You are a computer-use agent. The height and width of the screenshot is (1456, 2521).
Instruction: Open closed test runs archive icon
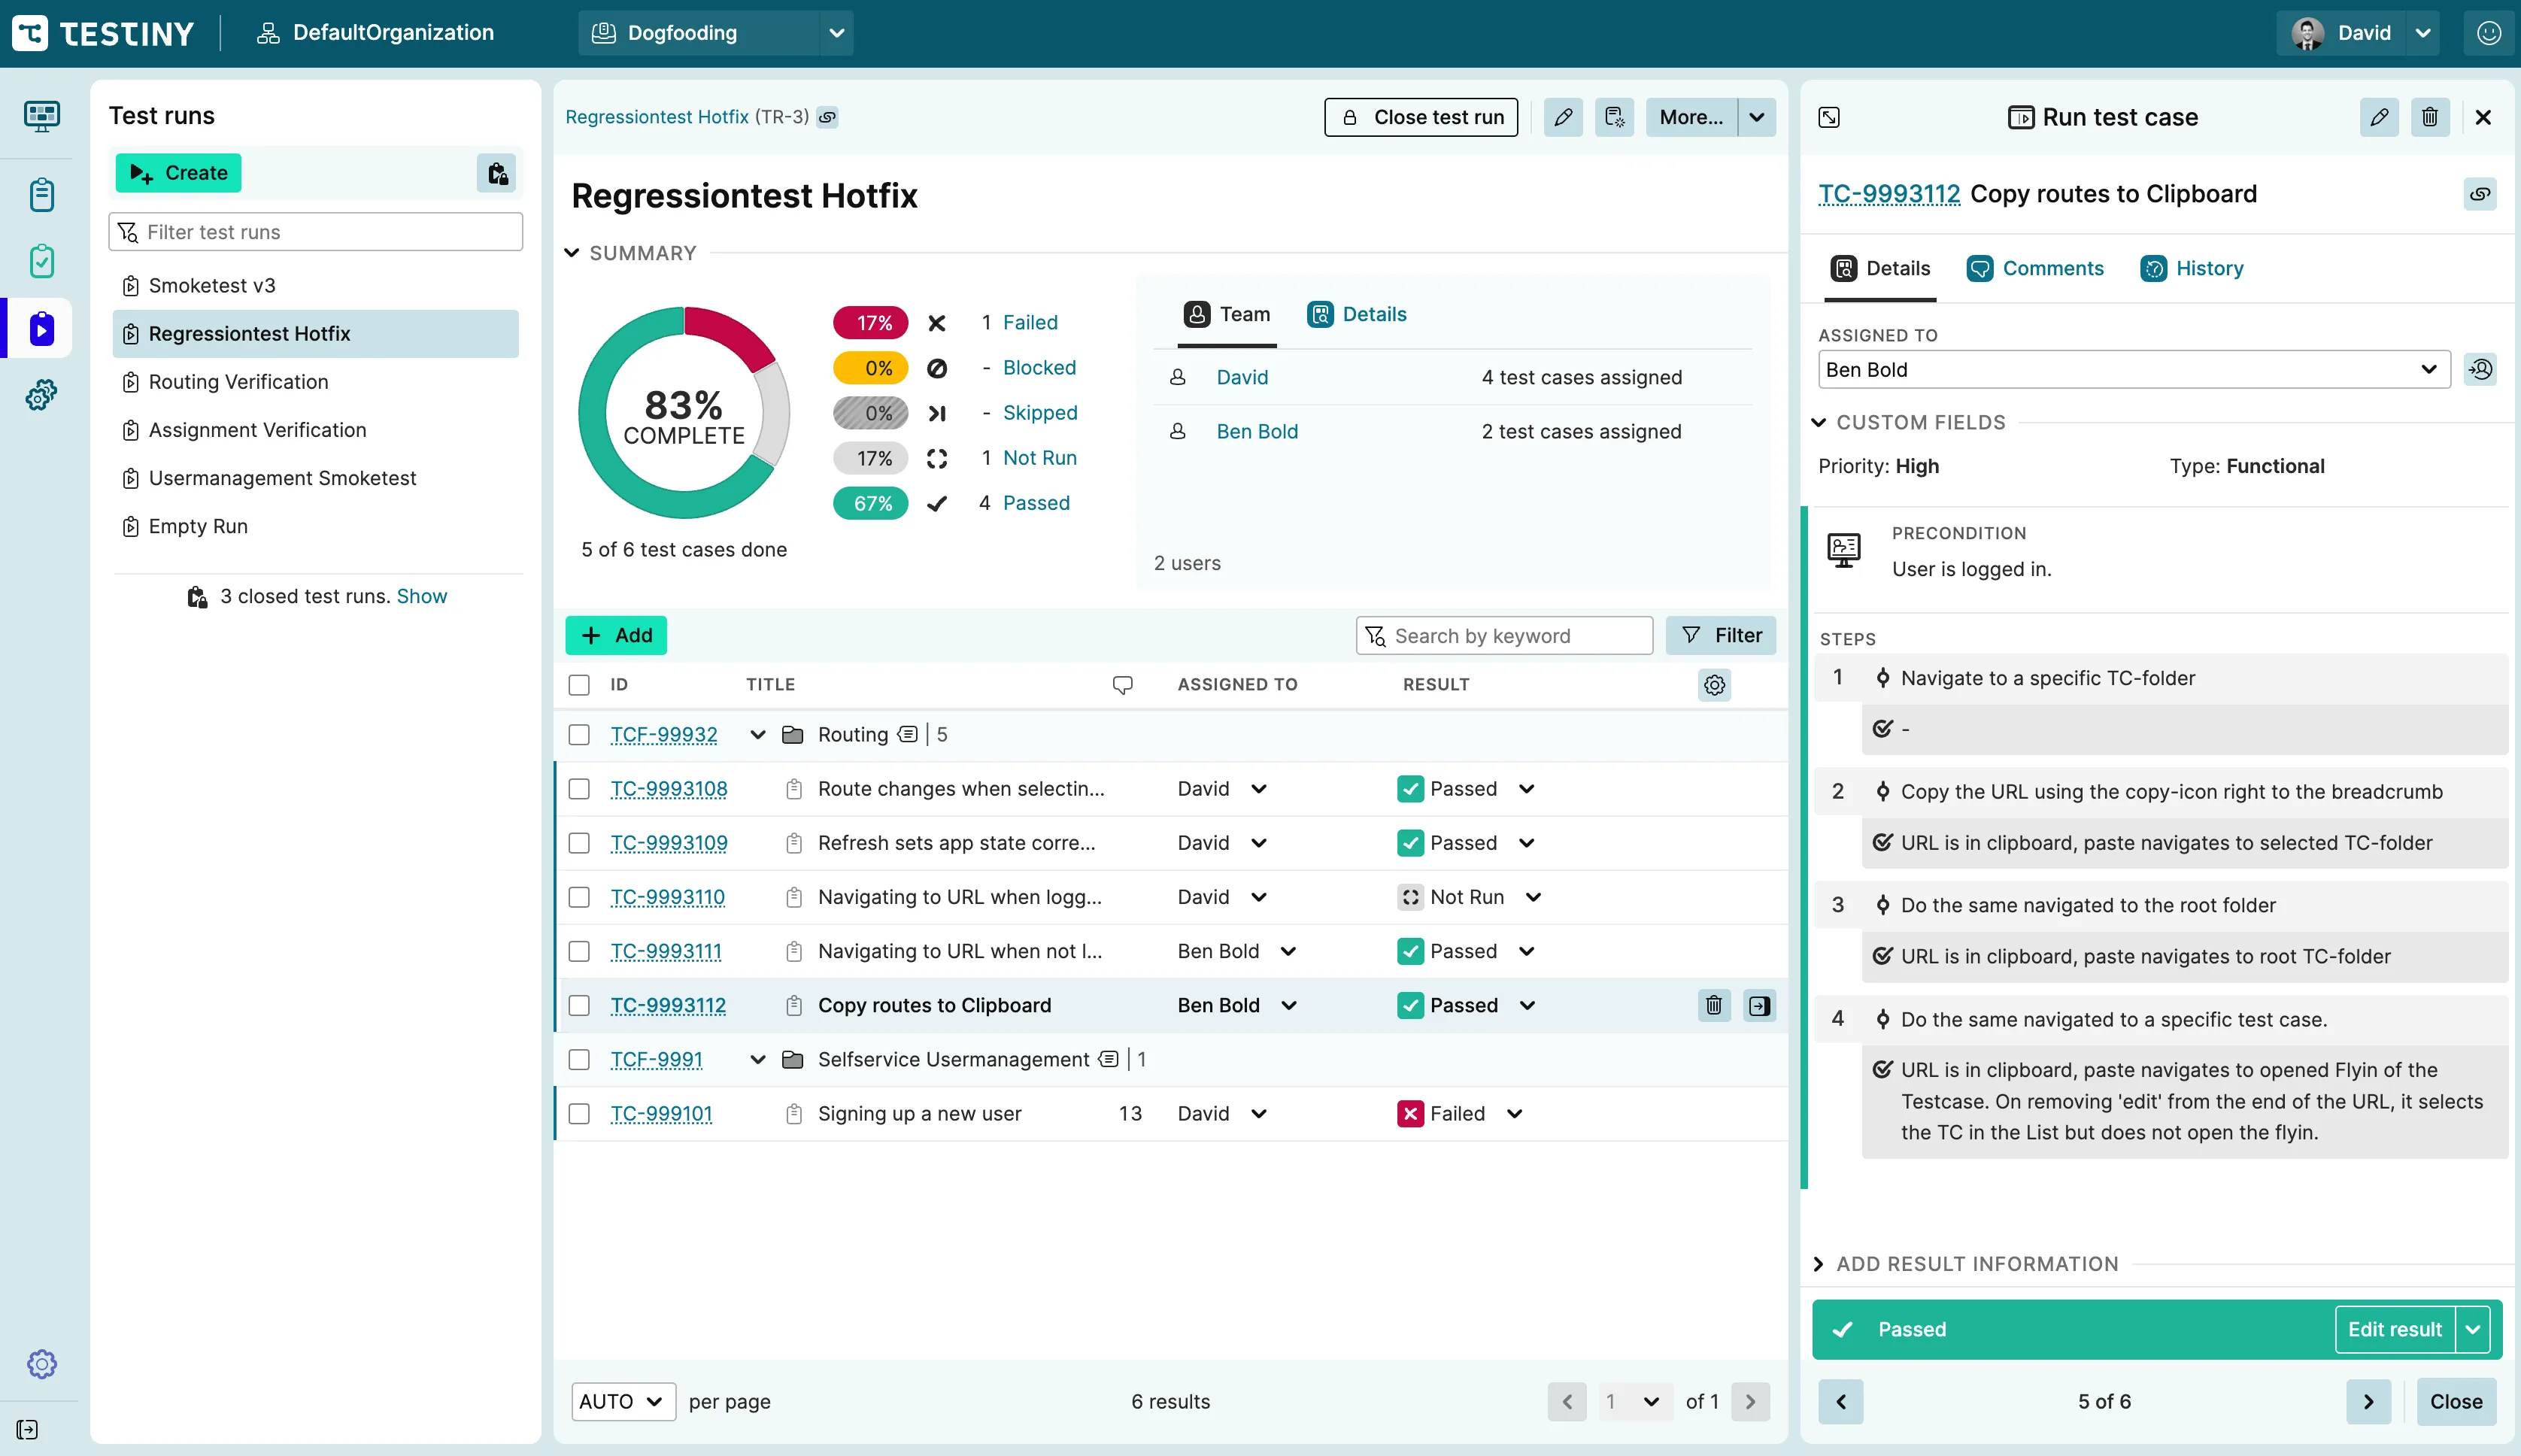point(496,173)
